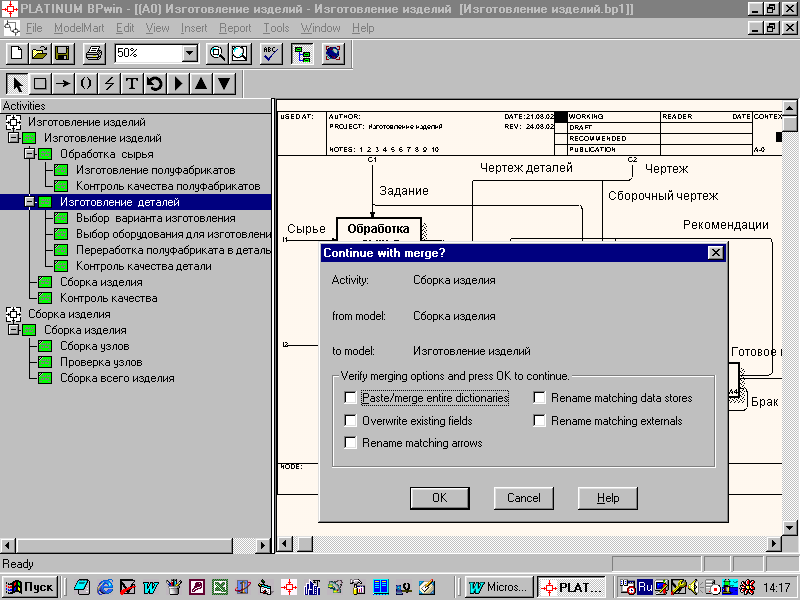The height and width of the screenshot is (600, 800).
Task: Open the Insert menu
Action: (194, 28)
